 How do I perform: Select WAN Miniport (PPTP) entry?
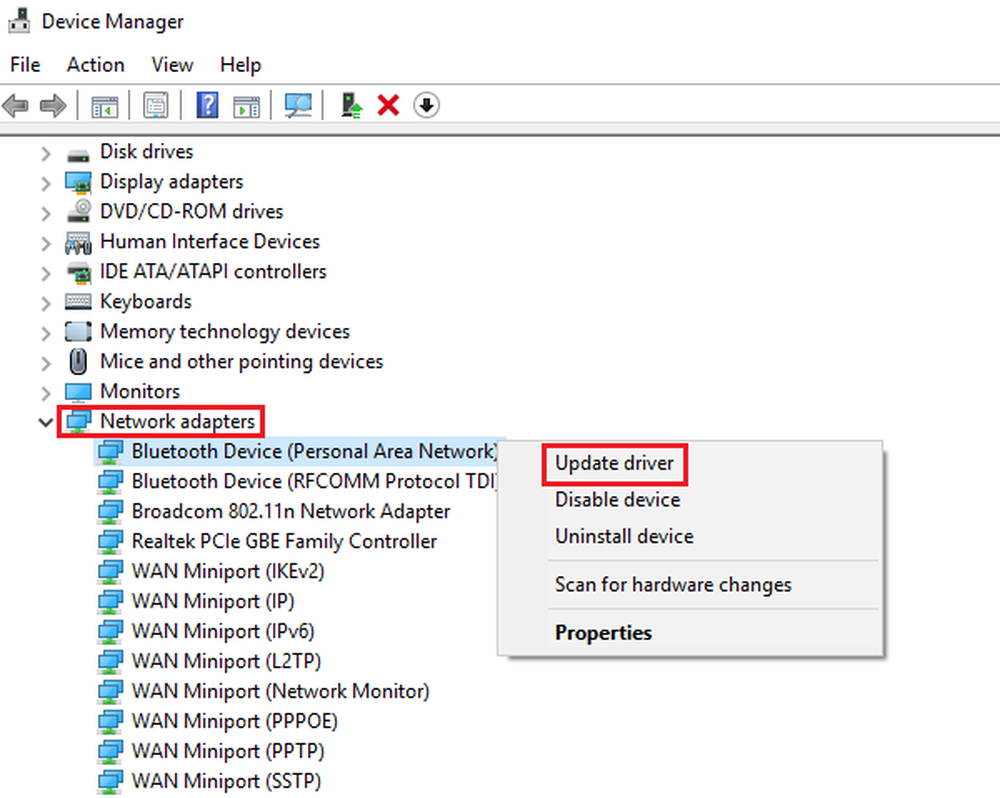(228, 751)
